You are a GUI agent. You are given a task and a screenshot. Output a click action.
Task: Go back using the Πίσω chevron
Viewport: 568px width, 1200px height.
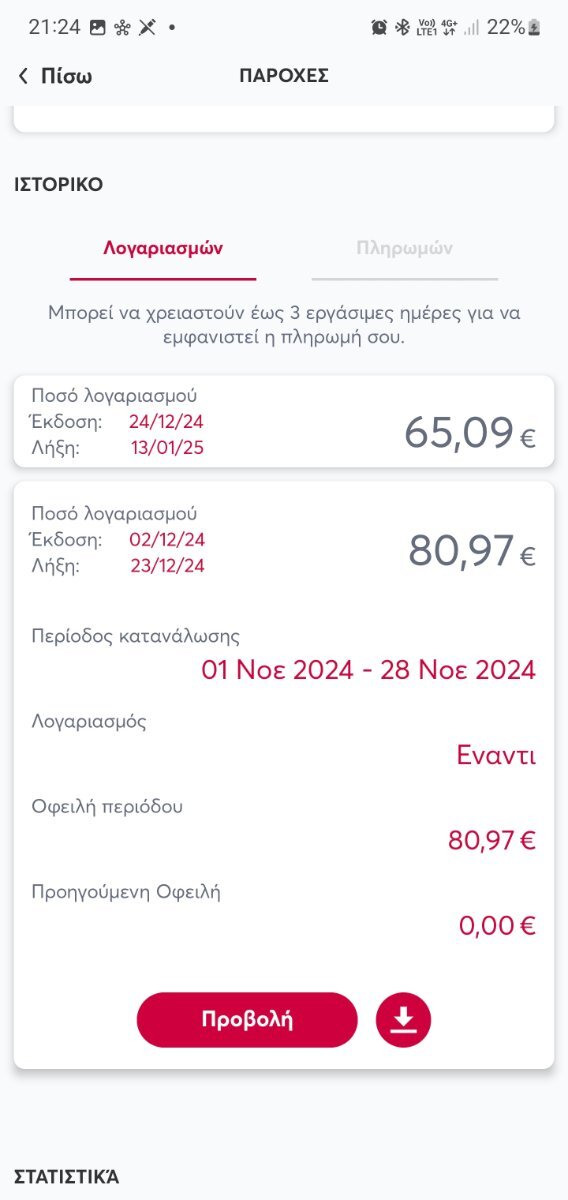pos(23,76)
